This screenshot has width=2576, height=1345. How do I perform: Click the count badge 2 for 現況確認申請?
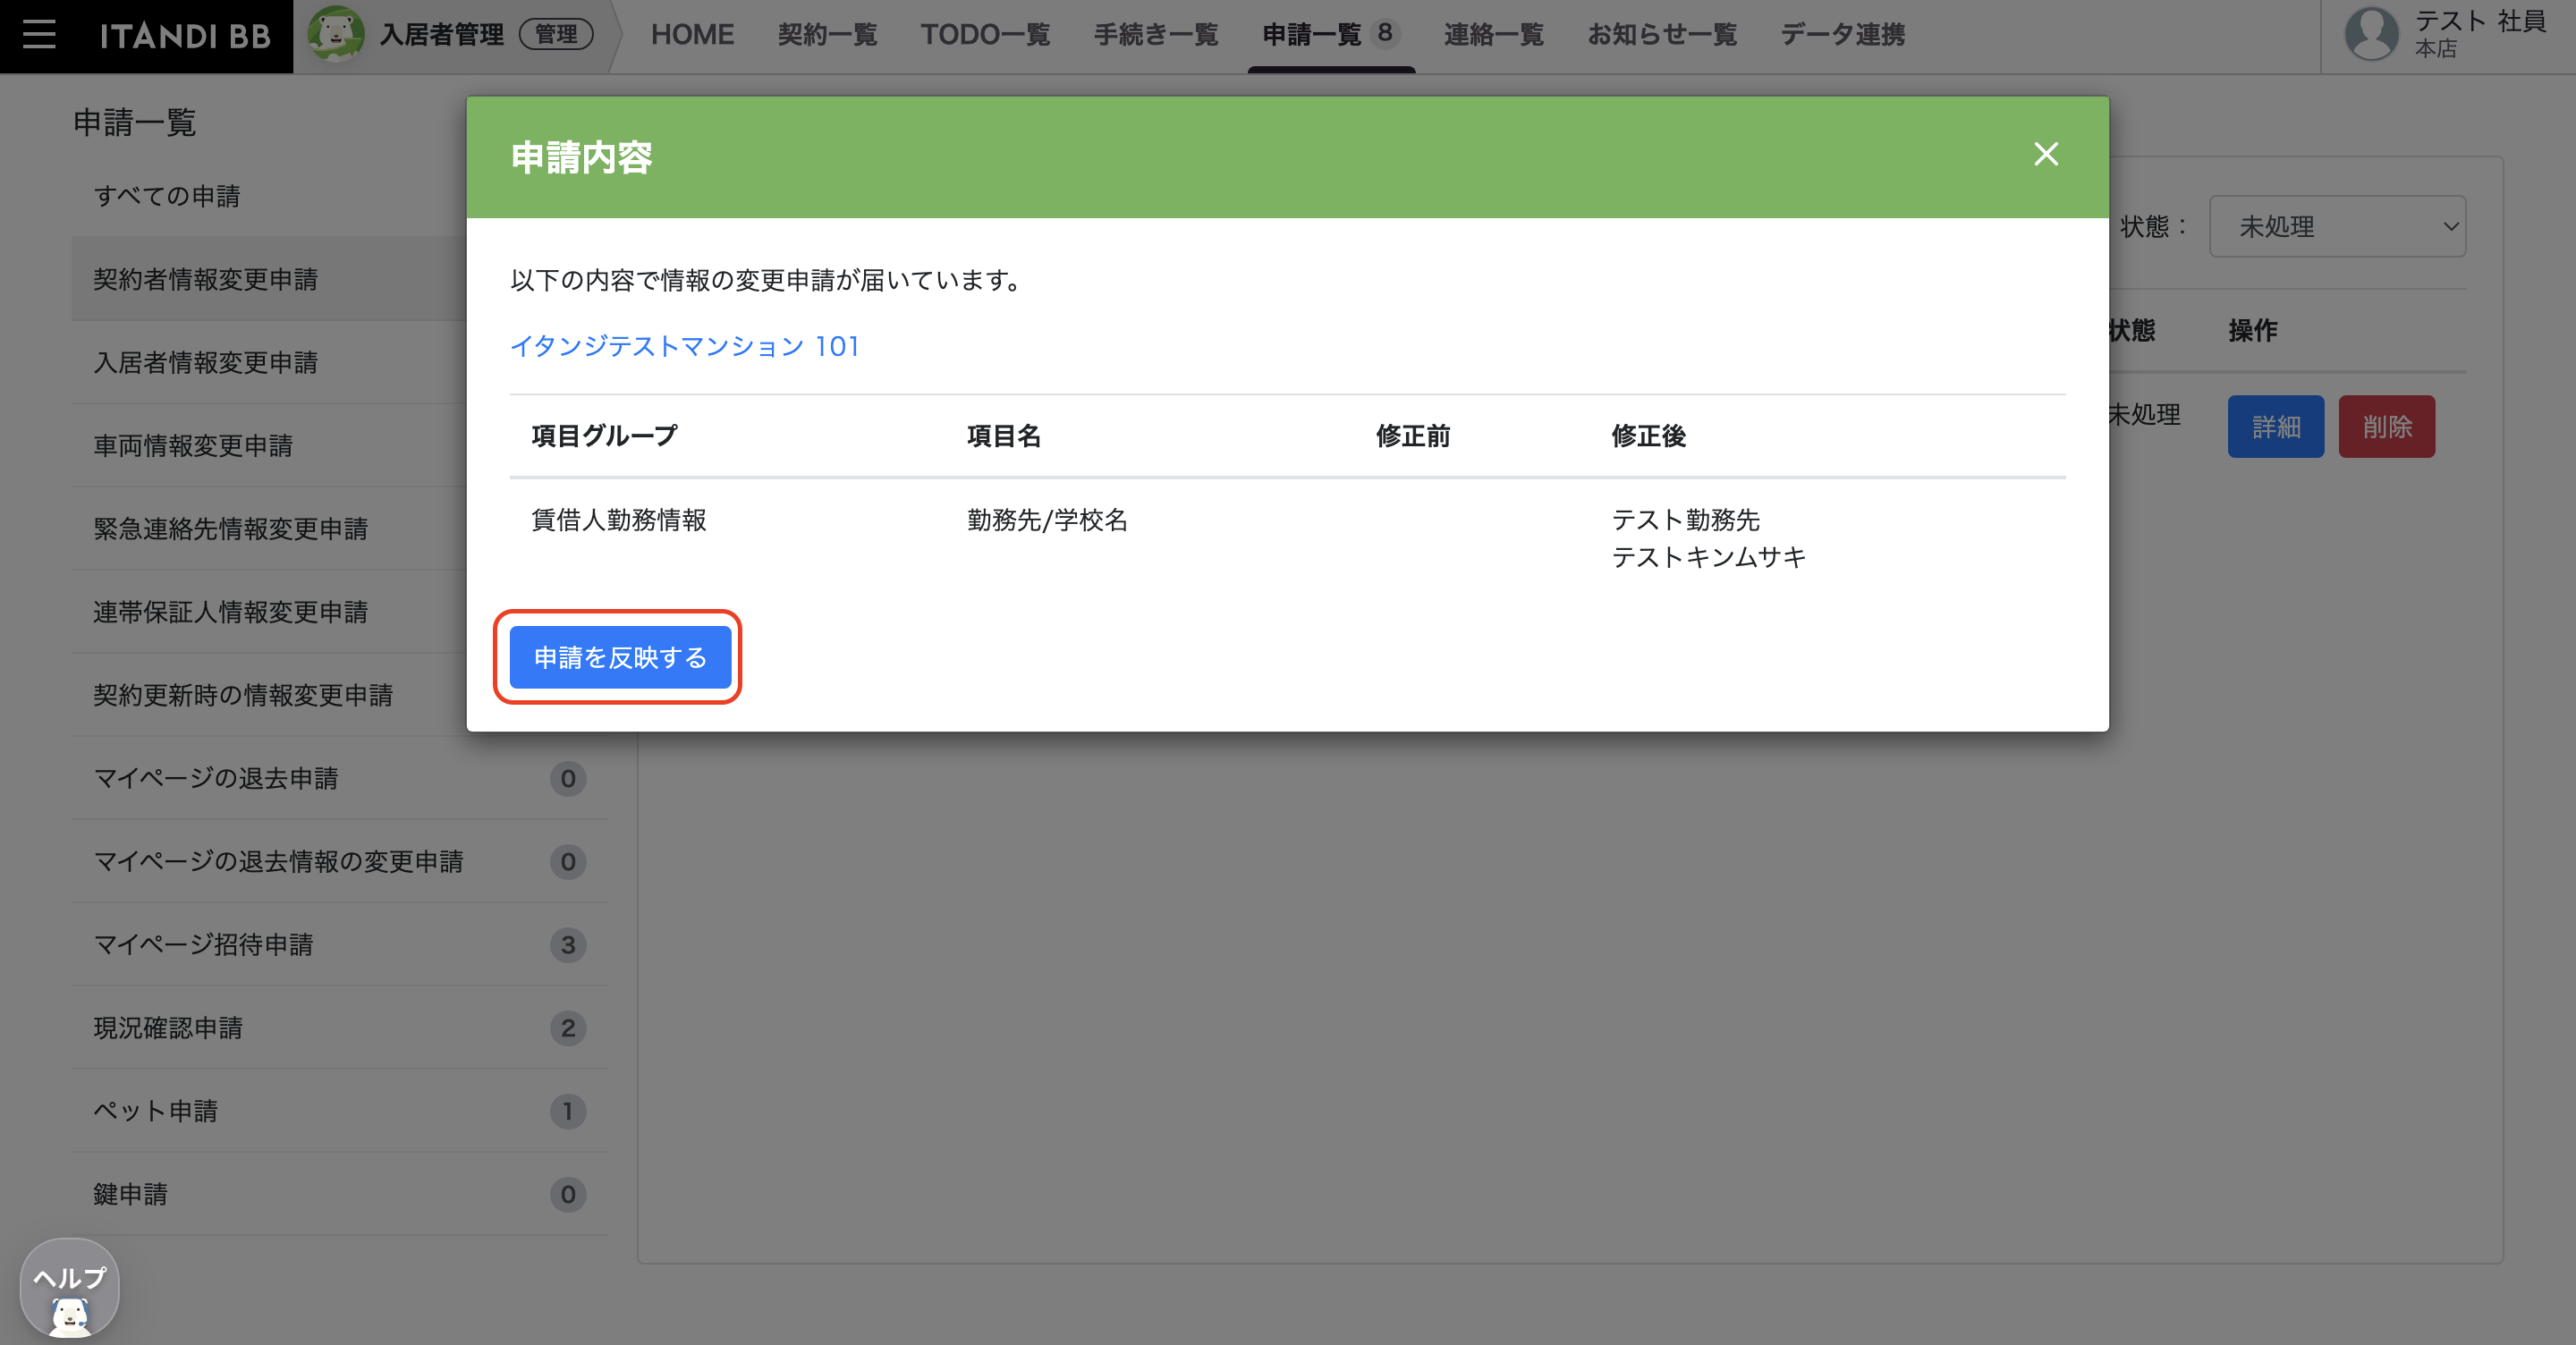(568, 1027)
